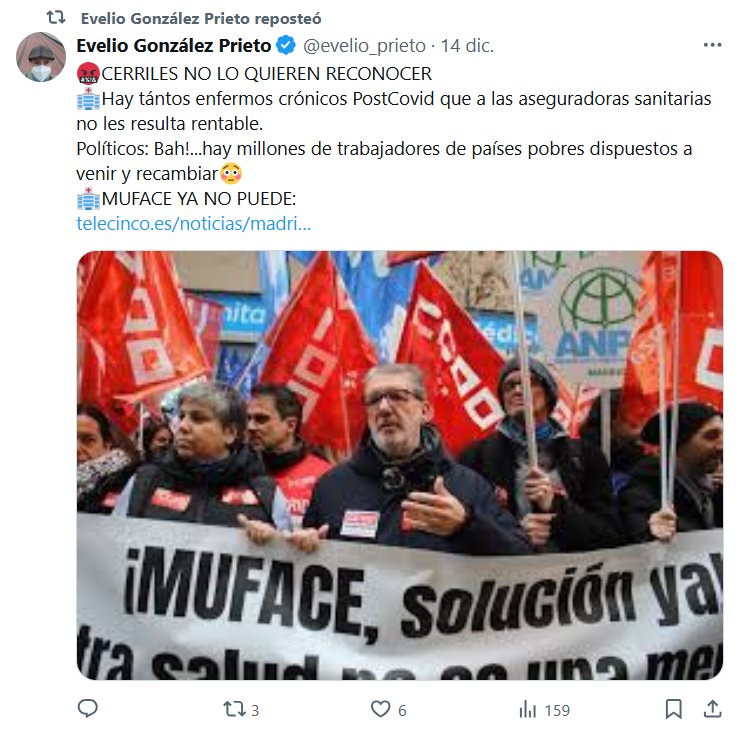This screenshot has width=744, height=732.
Task: Open tweet via "CERRILES NO LO QUIEREN RECONOCER" text
Action: [267, 74]
